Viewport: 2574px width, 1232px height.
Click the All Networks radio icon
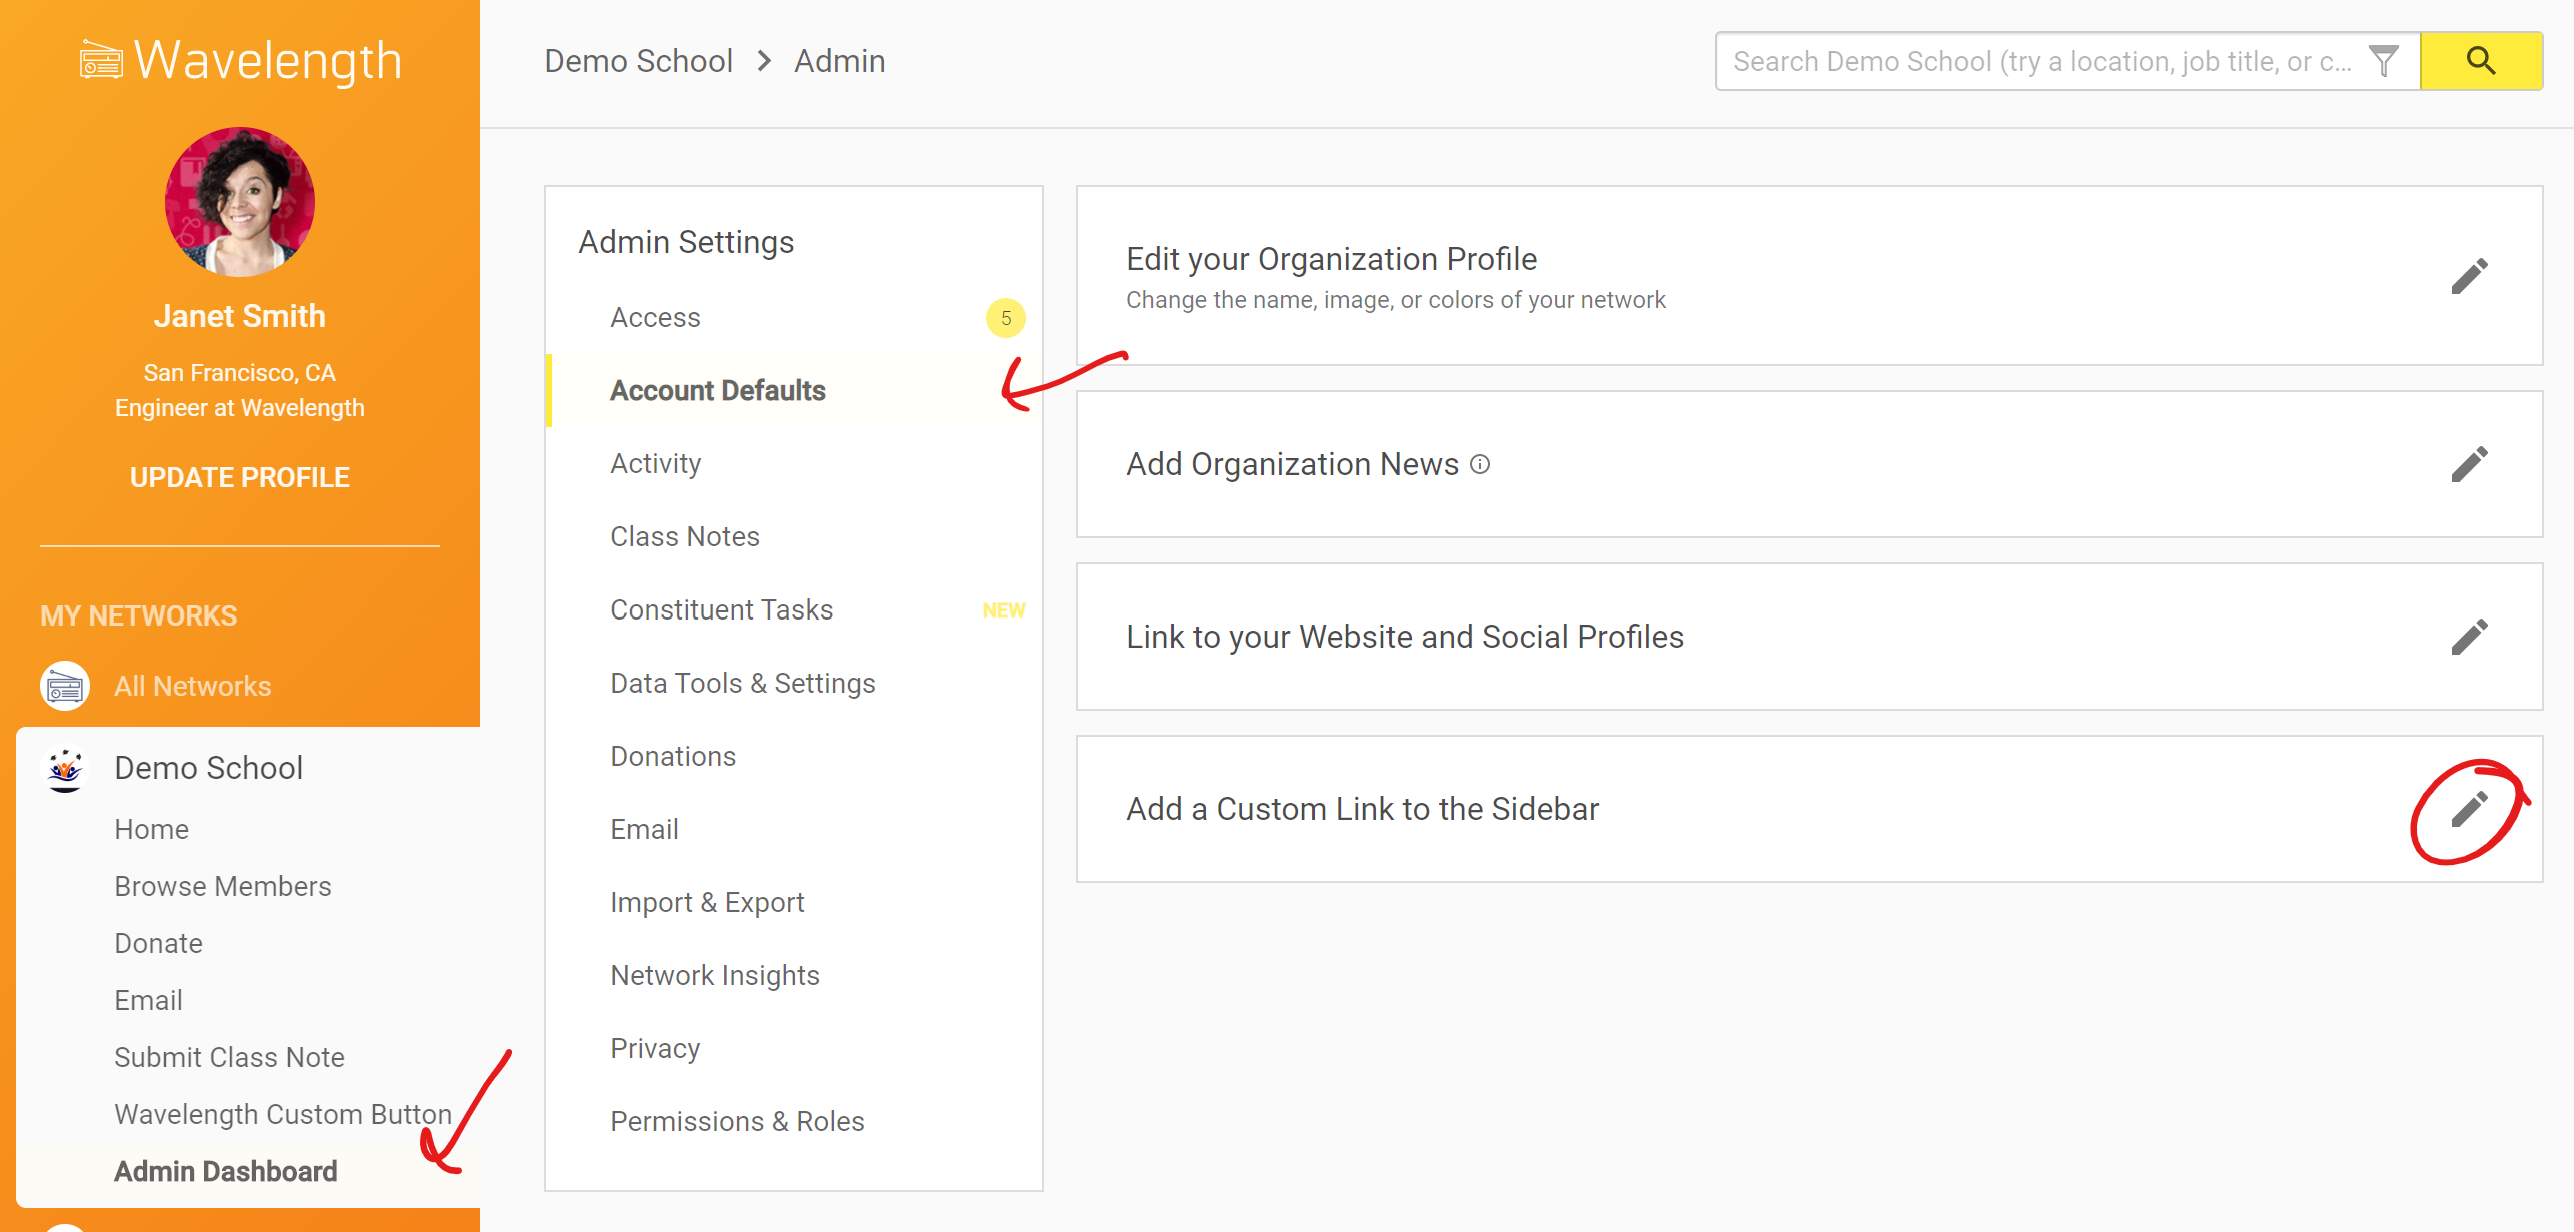click(x=65, y=686)
